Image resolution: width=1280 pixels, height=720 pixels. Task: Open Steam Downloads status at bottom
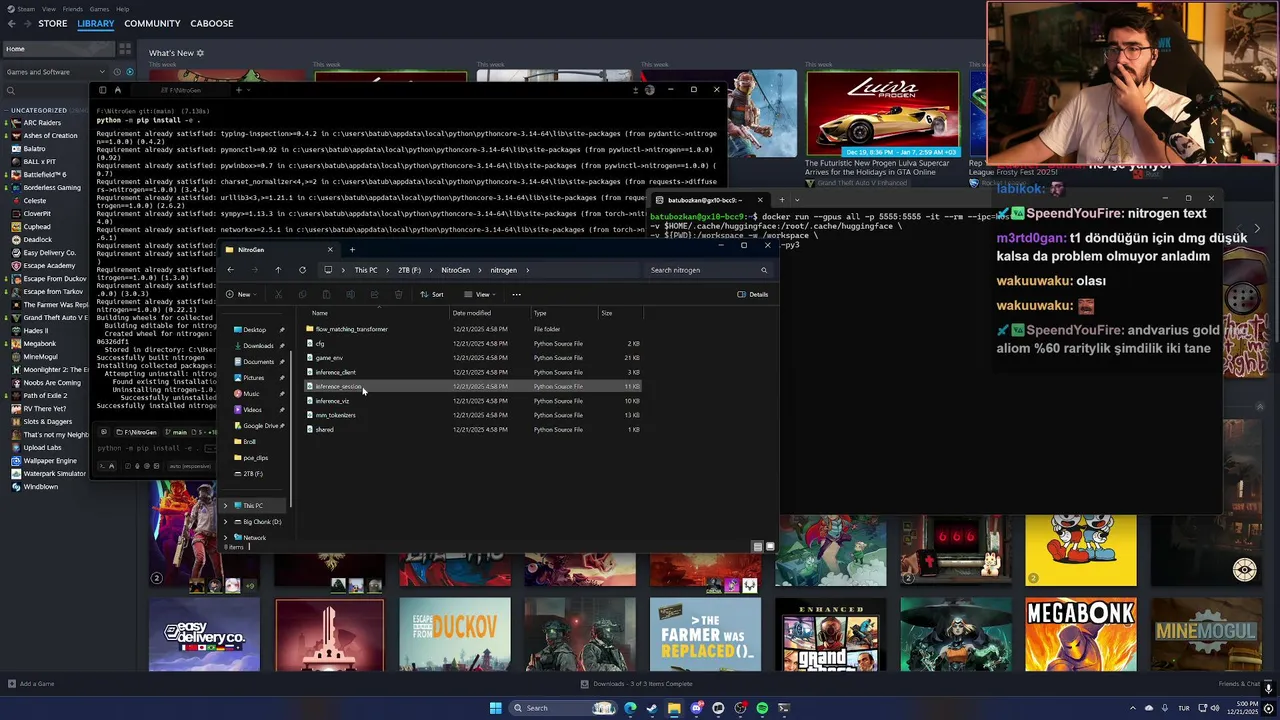(x=636, y=684)
